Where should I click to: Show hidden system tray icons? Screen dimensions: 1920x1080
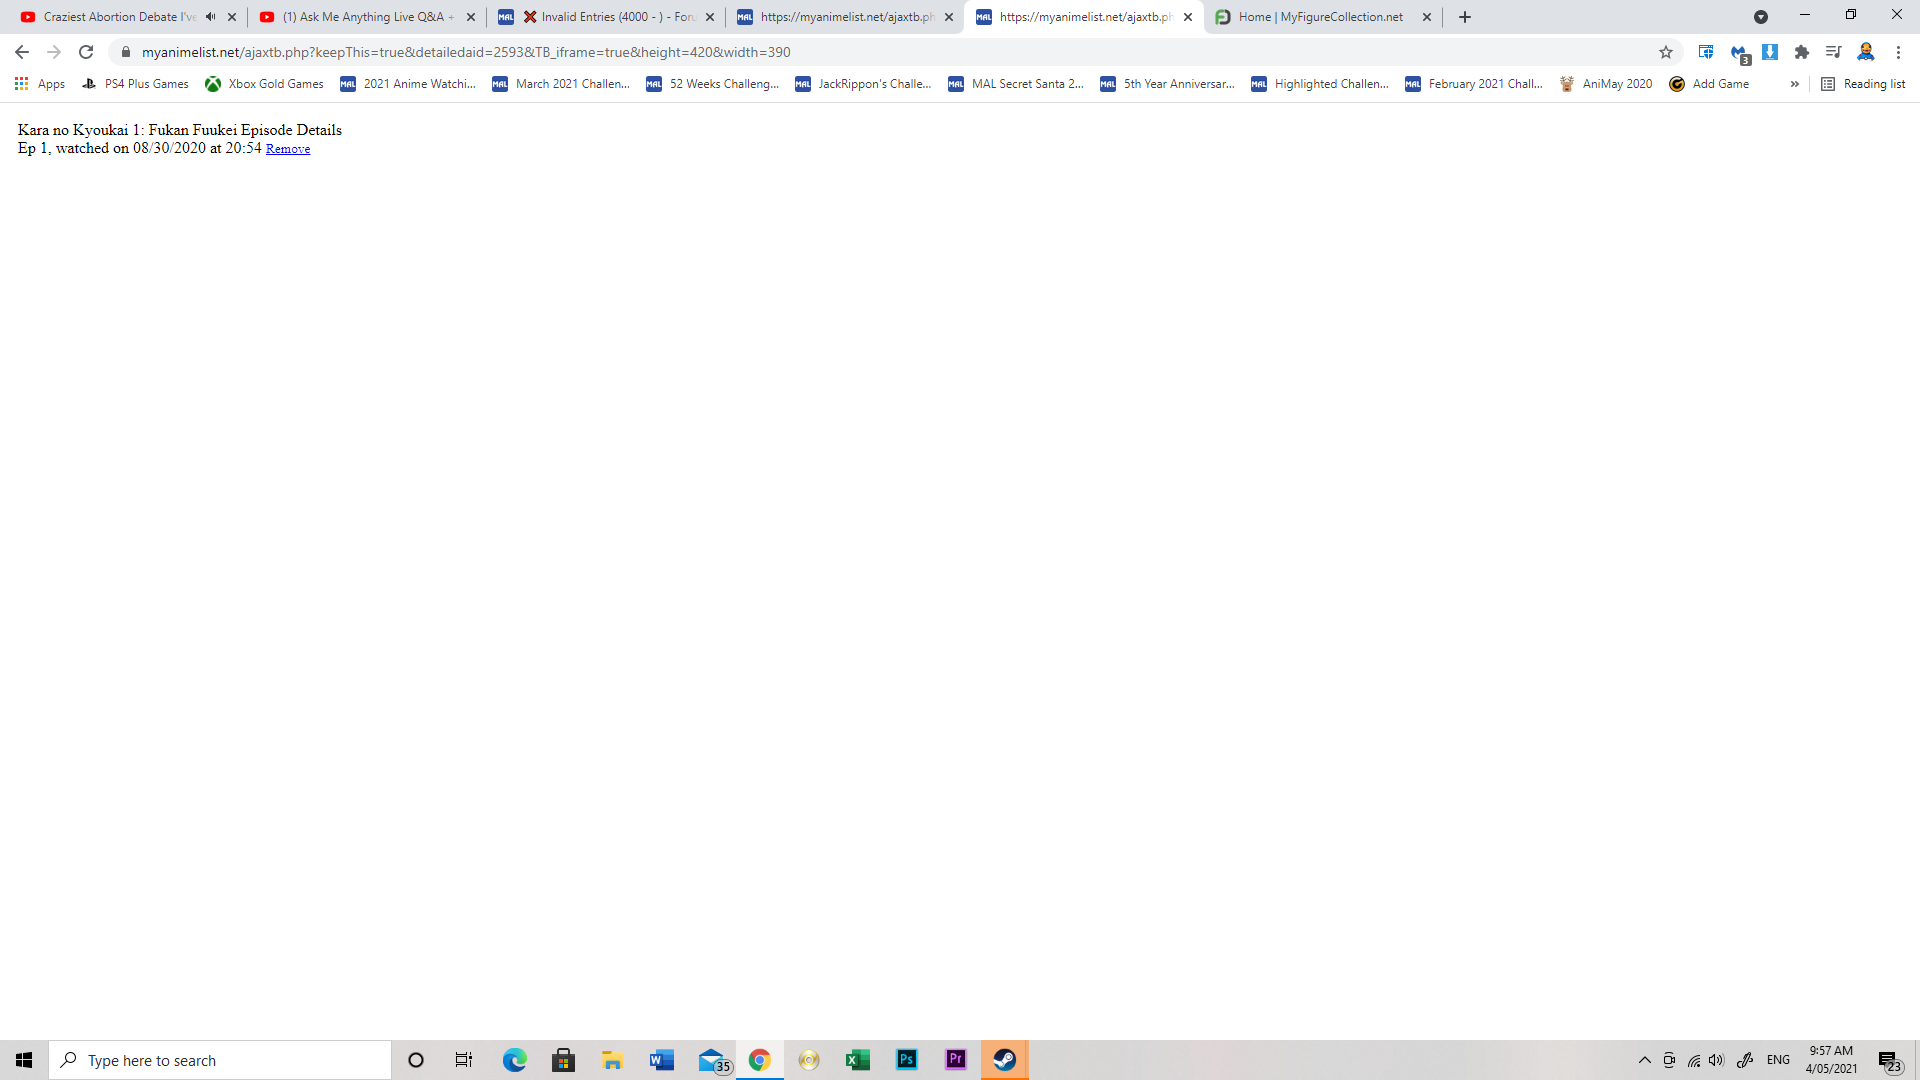click(x=1645, y=1060)
